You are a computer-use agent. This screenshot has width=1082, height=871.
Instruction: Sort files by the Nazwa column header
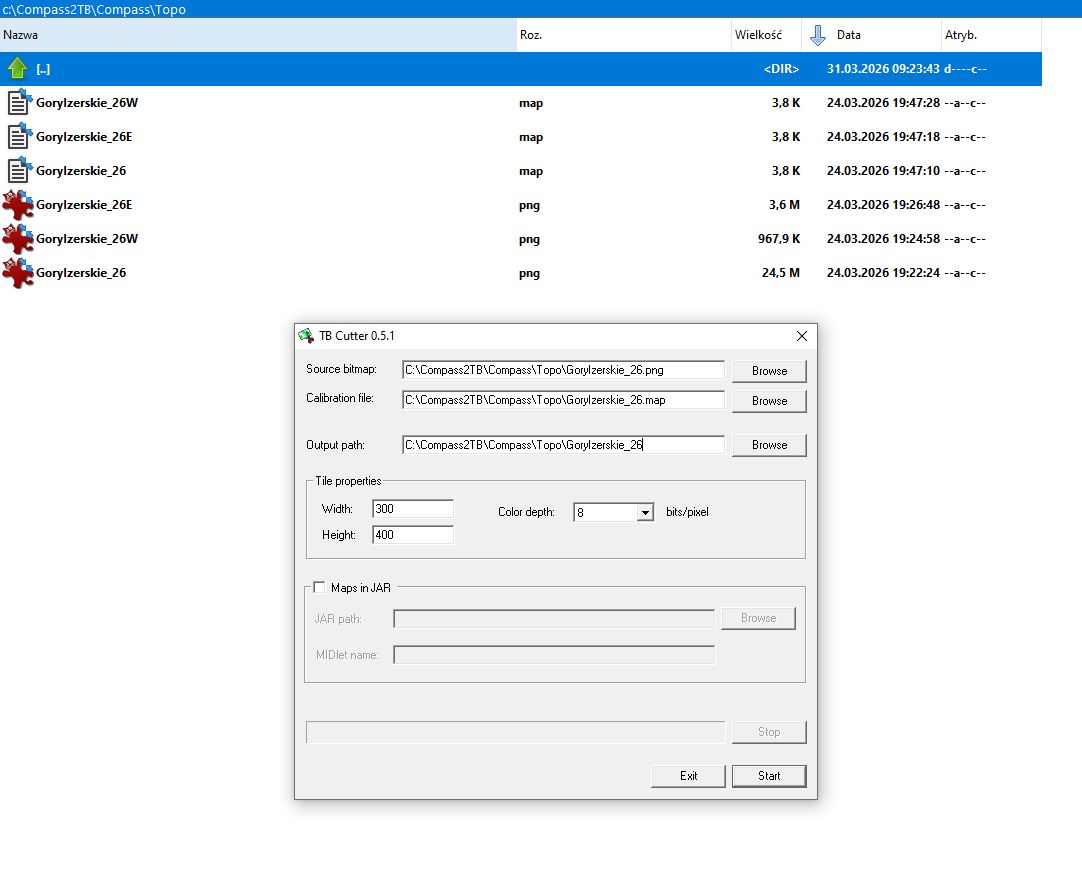coord(258,35)
